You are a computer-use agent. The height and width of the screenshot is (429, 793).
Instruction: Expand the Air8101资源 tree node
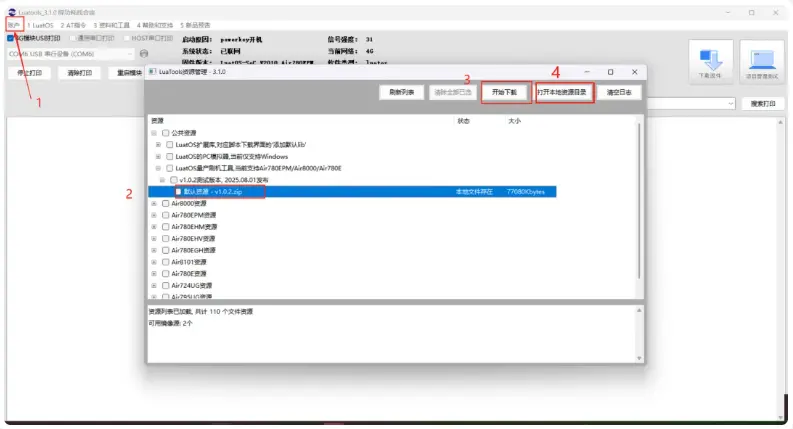click(154, 262)
